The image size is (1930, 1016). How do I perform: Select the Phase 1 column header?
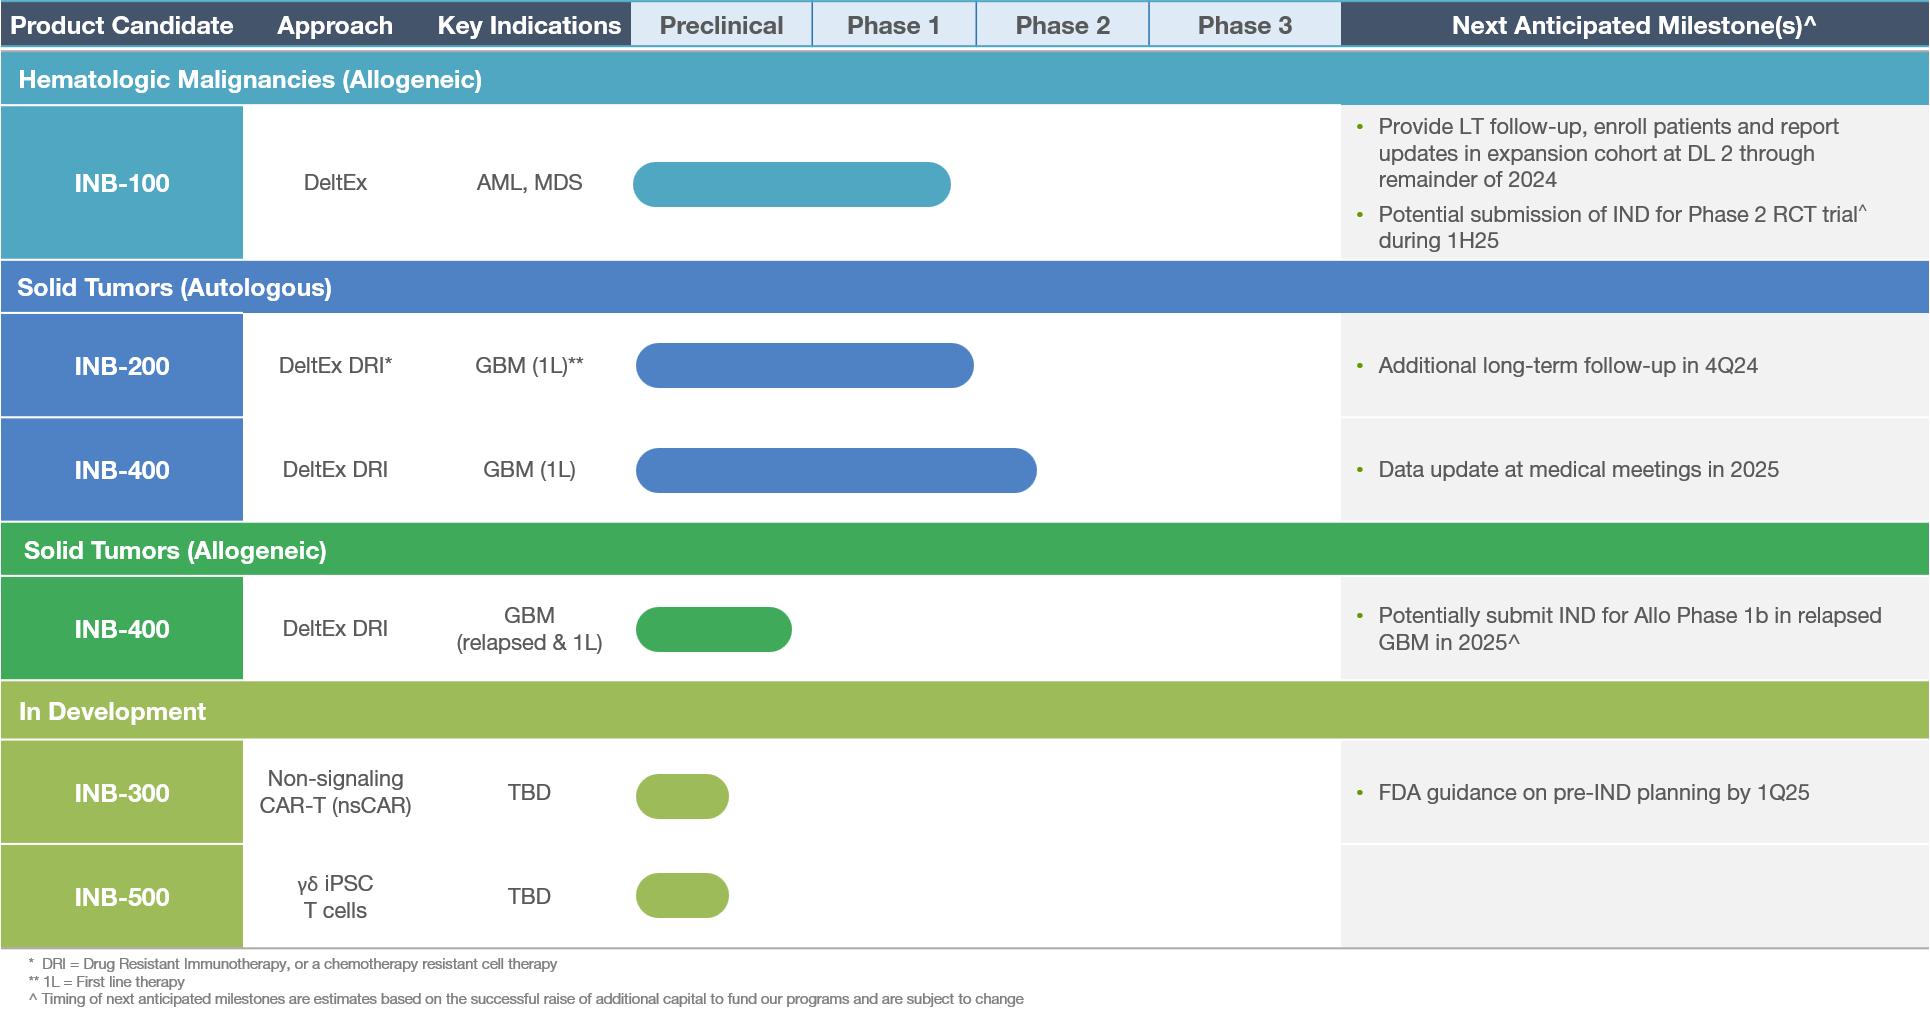click(x=893, y=25)
